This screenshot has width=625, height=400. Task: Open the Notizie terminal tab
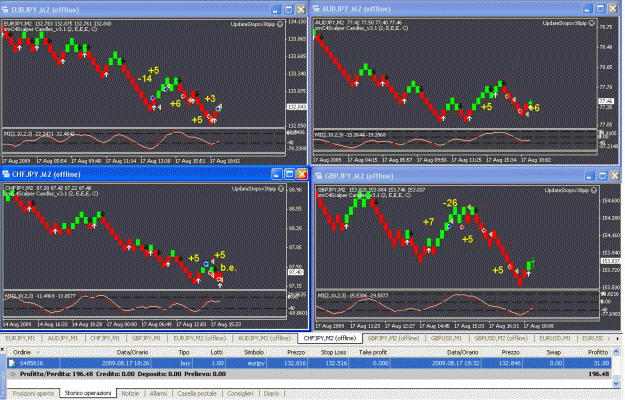pos(130,393)
